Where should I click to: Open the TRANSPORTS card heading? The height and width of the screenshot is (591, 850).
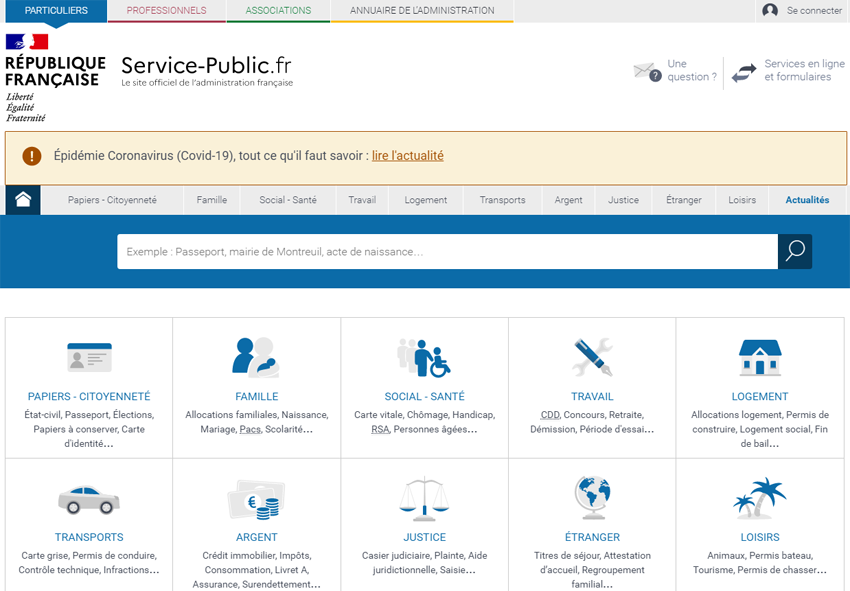tap(89, 537)
